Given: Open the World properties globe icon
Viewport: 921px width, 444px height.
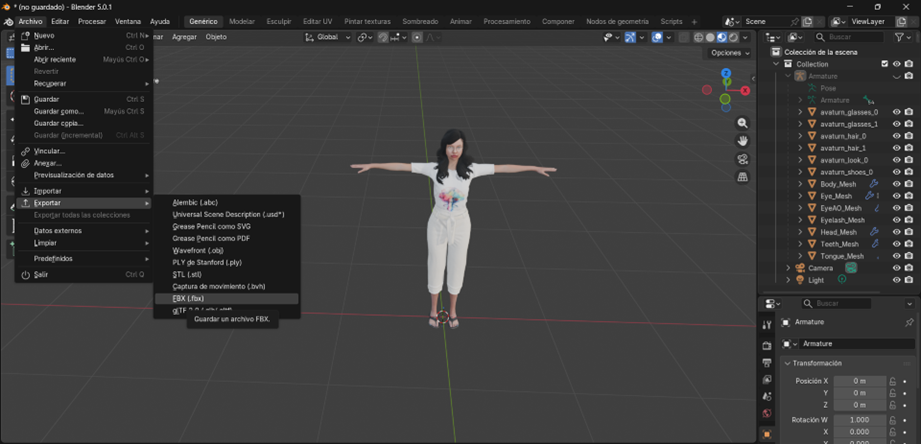Looking at the screenshot, I should (x=767, y=413).
